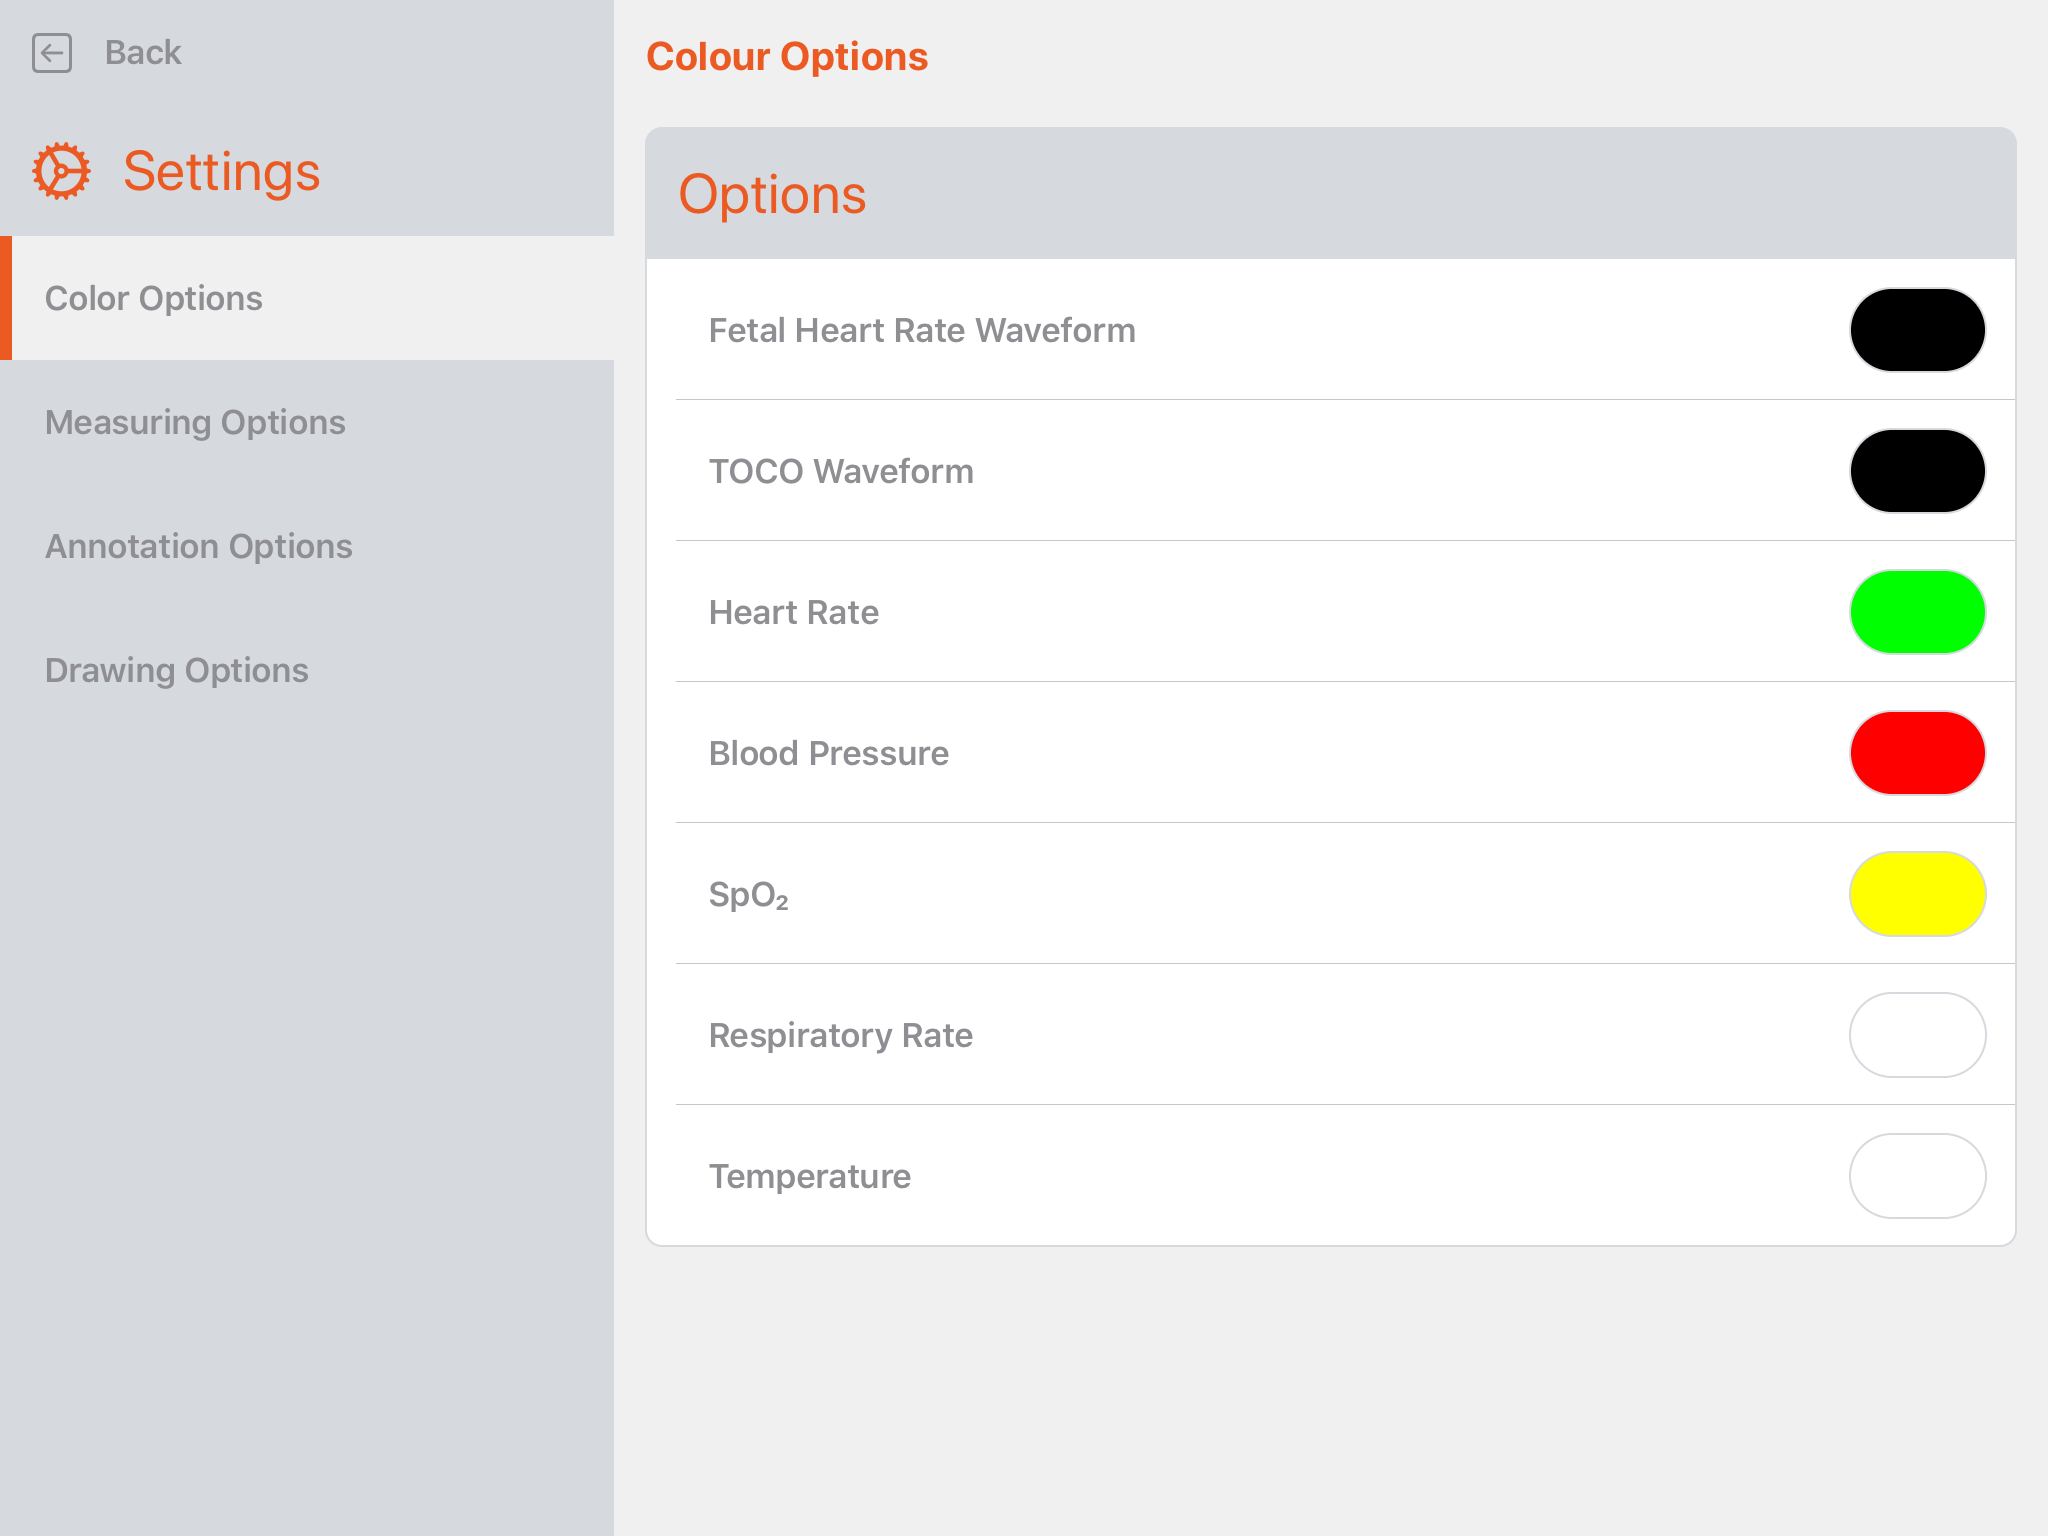The height and width of the screenshot is (1536, 2048).
Task: Click the Colour Options heading
Action: tap(787, 56)
